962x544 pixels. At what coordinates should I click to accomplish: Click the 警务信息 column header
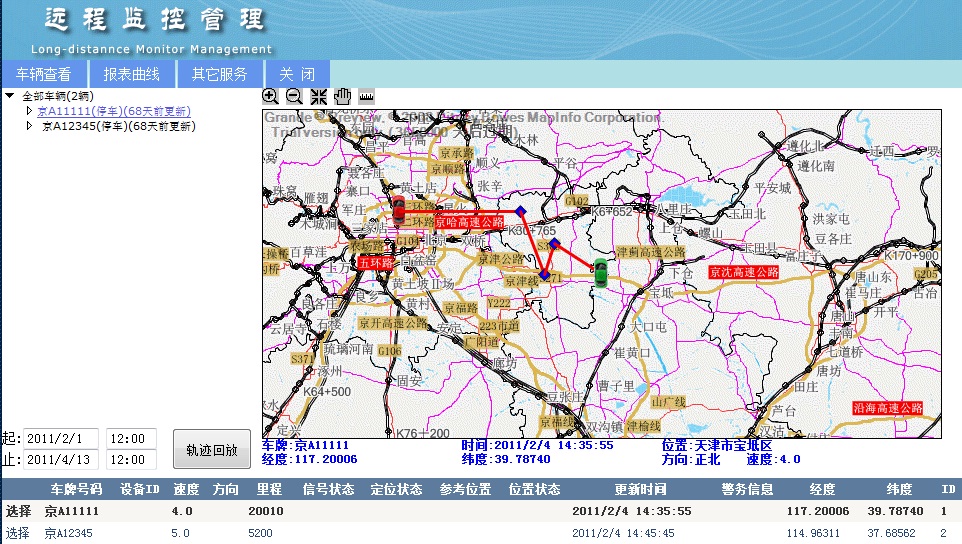click(x=747, y=489)
